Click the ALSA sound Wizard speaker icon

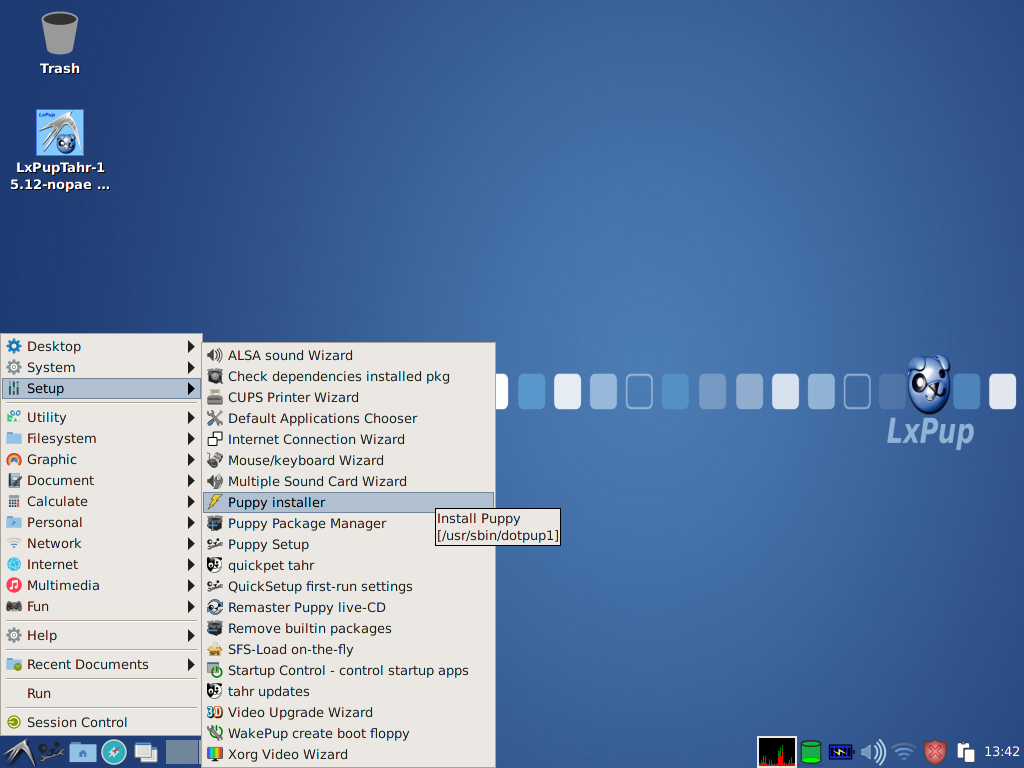pyautogui.click(x=215, y=355)
